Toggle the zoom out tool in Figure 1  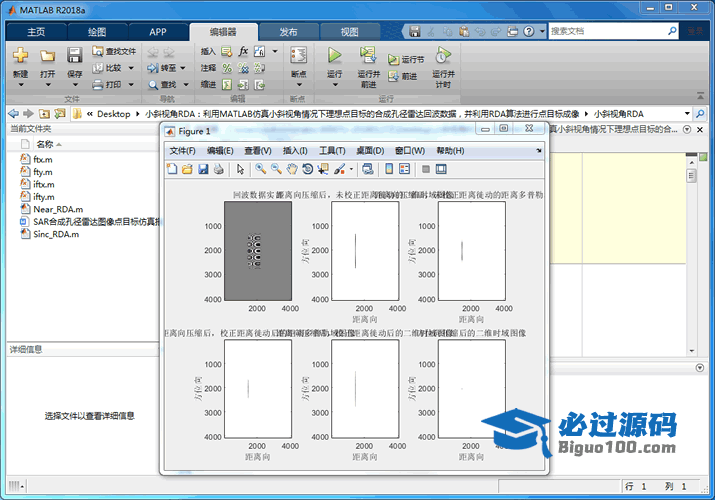pyautogui.click(x=276, y=169)
